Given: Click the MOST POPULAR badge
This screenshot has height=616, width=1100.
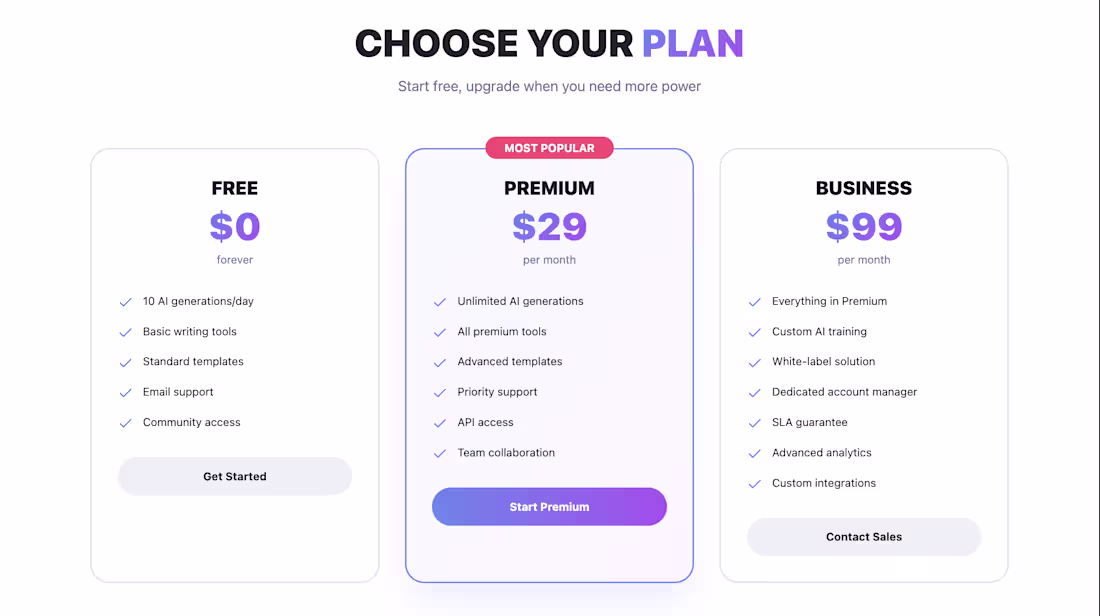Looking at the screenshot, I should pos(549,147).
